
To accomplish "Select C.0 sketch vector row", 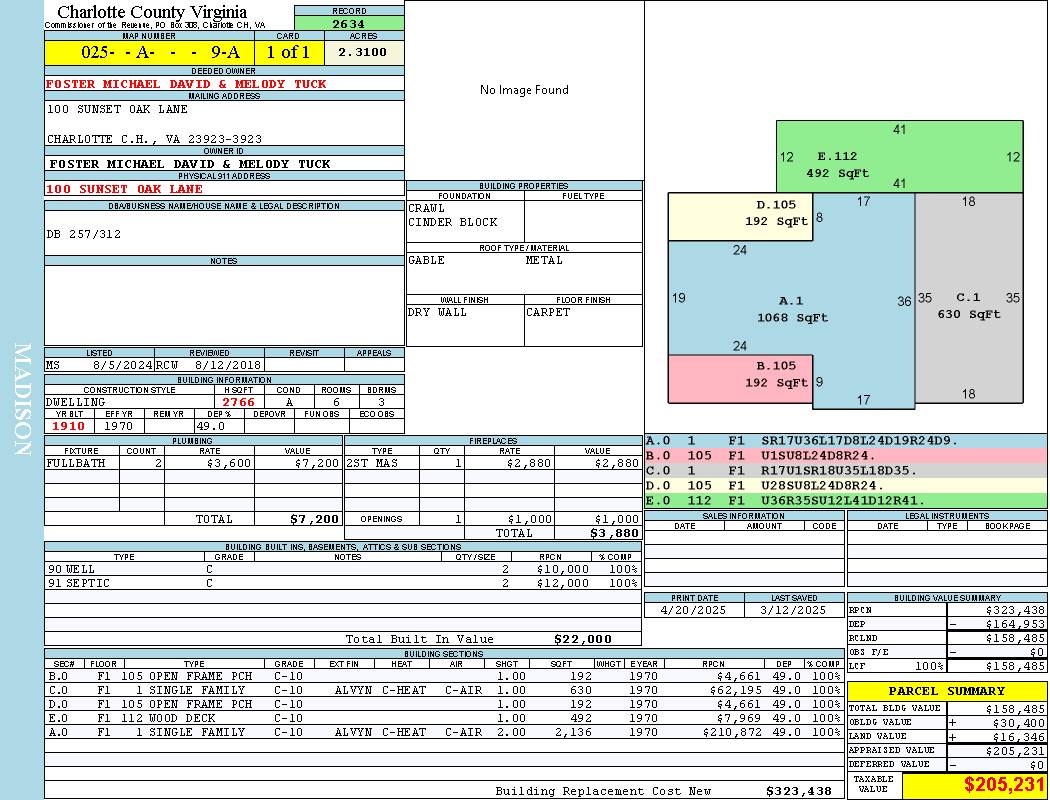I will click(846, 471).
